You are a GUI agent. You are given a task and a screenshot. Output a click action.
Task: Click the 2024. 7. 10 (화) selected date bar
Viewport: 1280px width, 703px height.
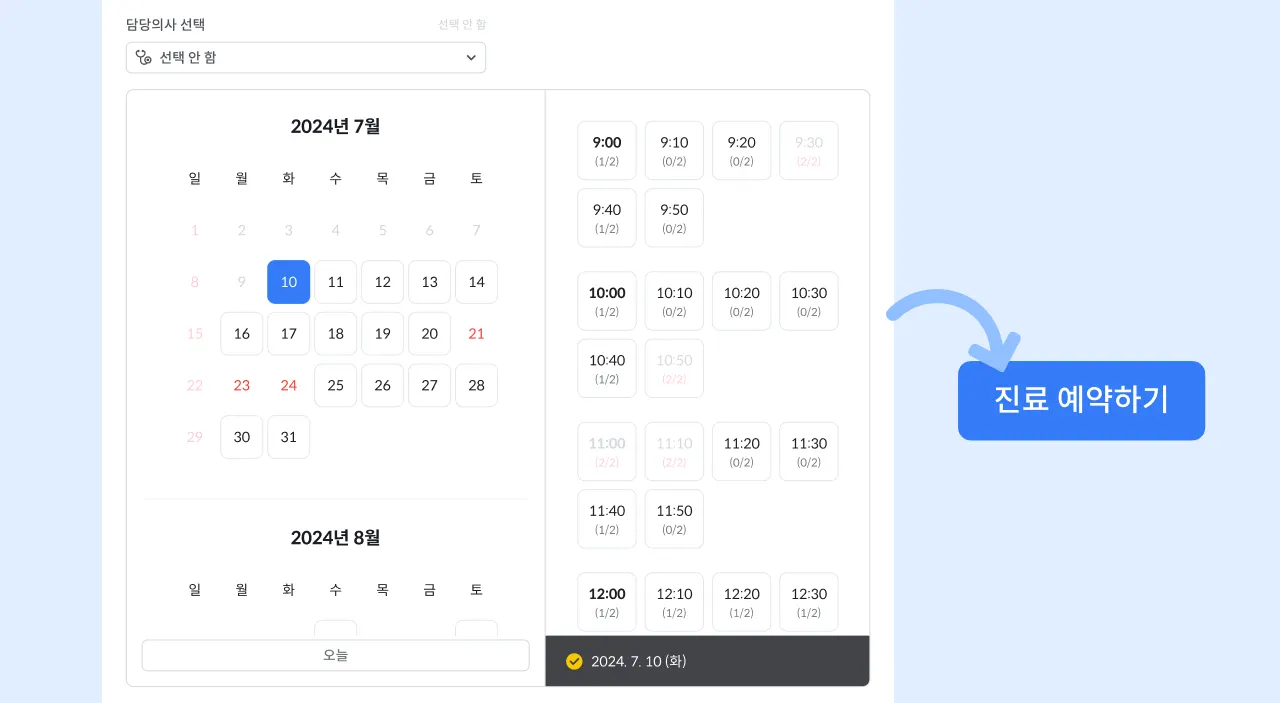pyautogui.click(x=708, y=661)
